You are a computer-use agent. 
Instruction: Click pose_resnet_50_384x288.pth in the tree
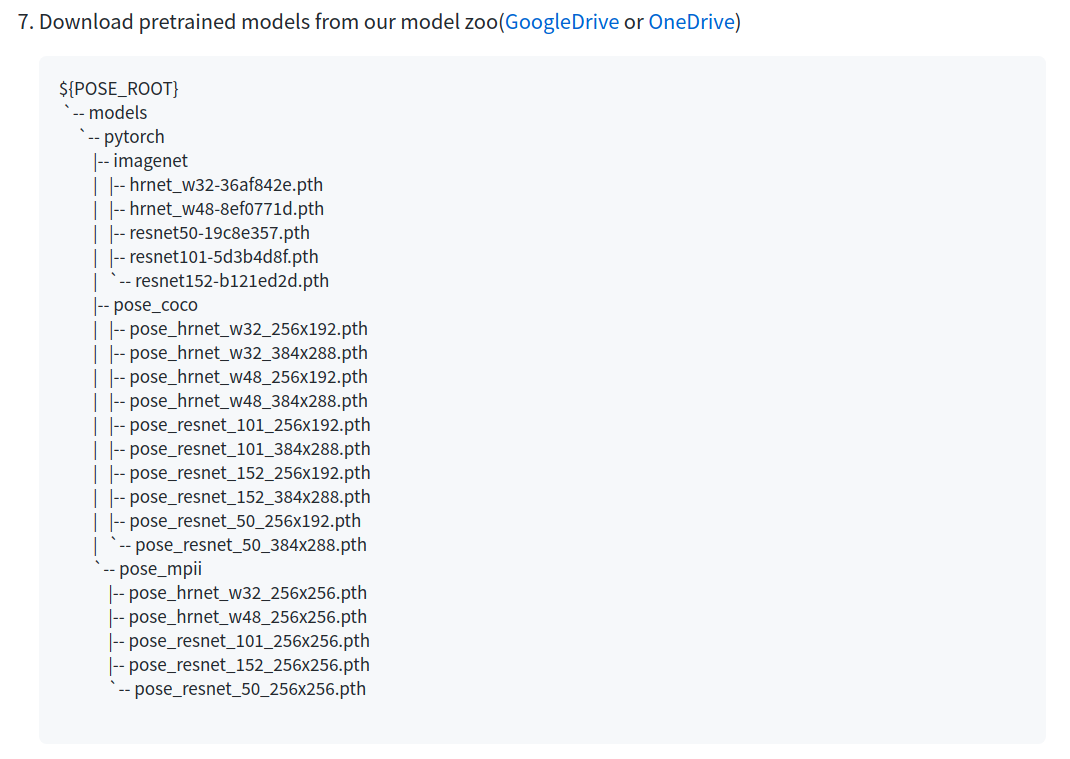[x=250, y=545]
